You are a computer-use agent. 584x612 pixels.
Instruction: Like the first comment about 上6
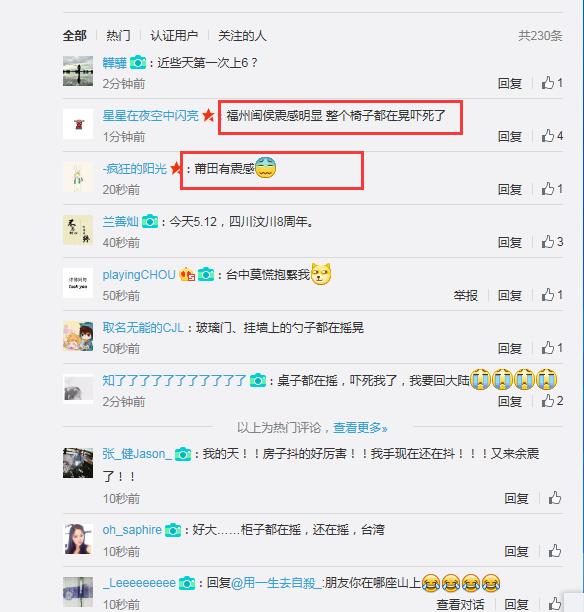click(552, 83)
